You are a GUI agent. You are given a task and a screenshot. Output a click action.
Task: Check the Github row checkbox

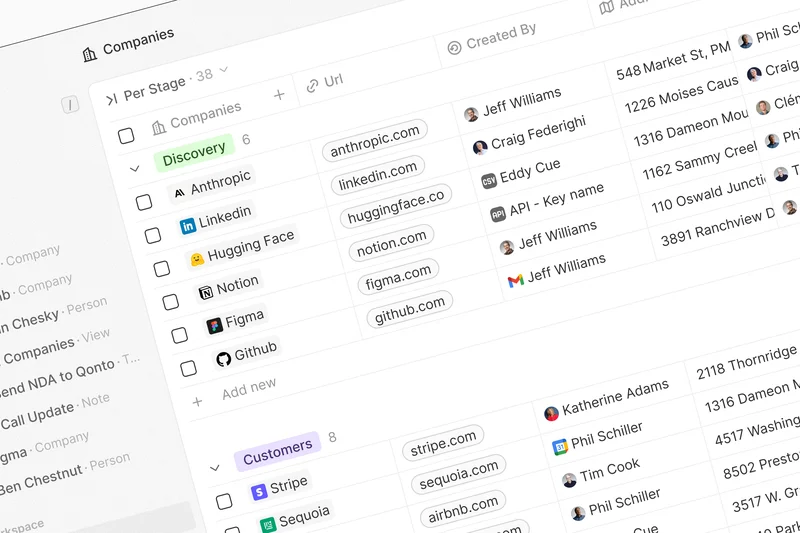[188, 368]
